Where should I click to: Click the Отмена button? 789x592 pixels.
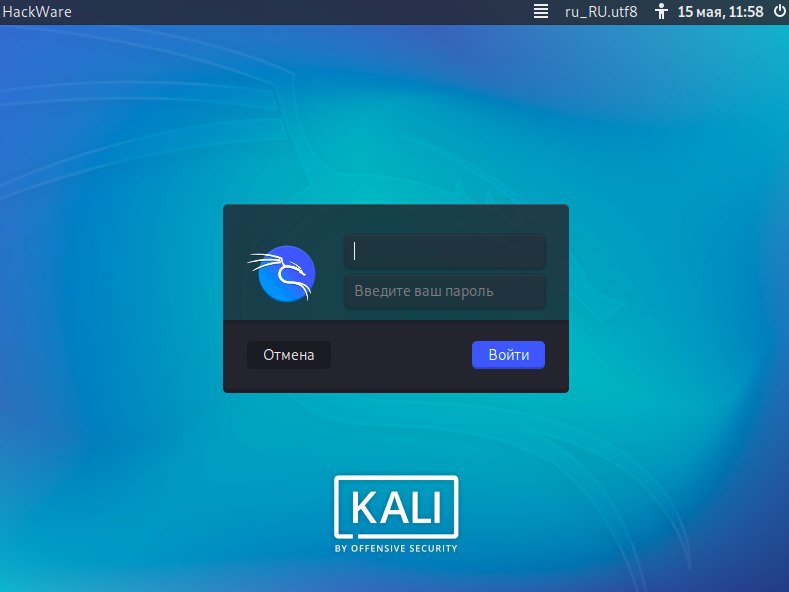289,355
